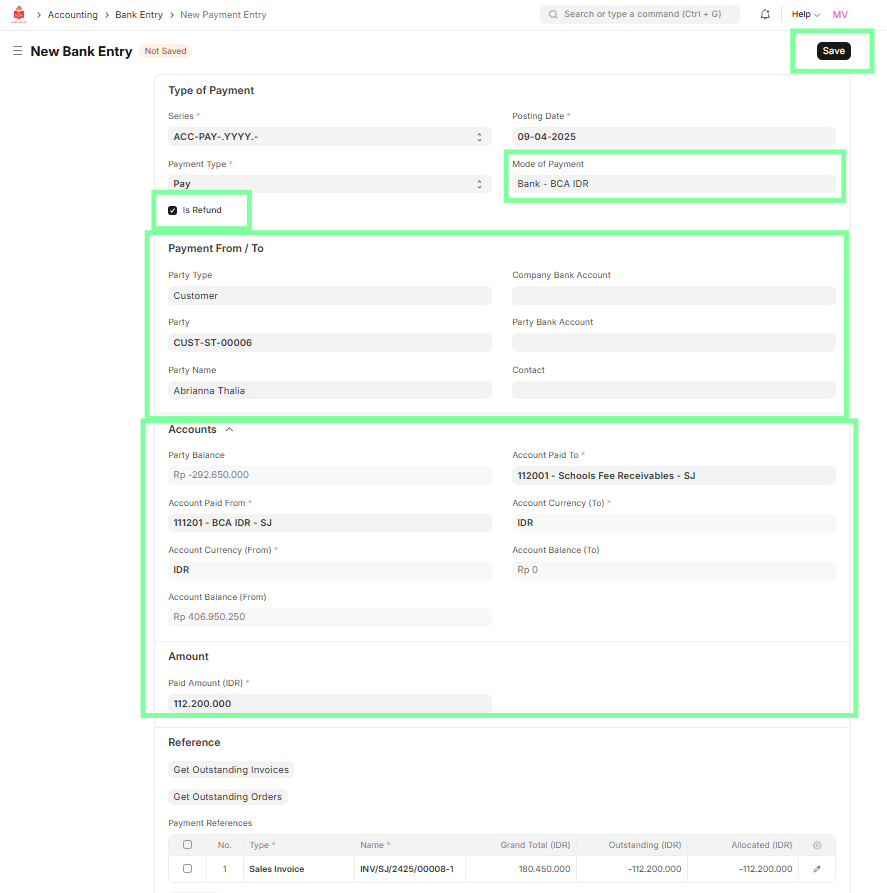Edit the Sales Invoice row with pencil icon
This screenshot has width=887, height=893.
point(817,869)
